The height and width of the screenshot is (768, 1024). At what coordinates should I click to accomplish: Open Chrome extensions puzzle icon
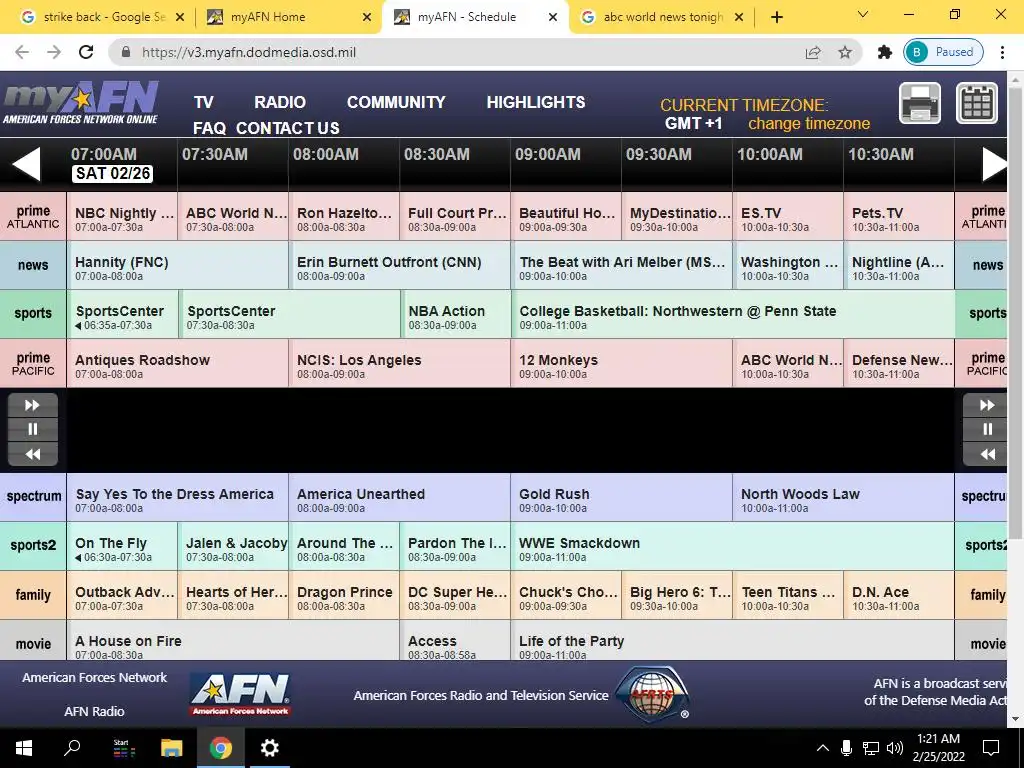(x=885, y=52)
